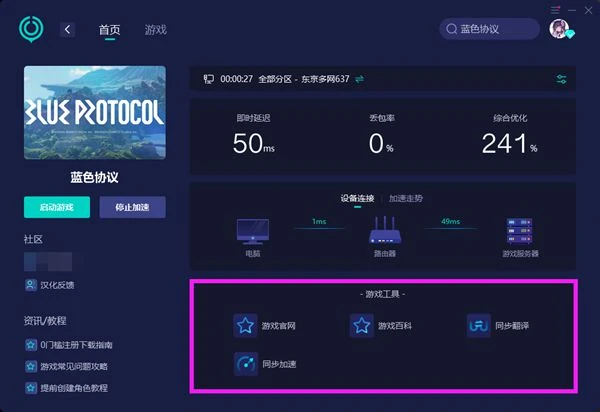Open 提前创建角色教程 guide

[74, 388]
